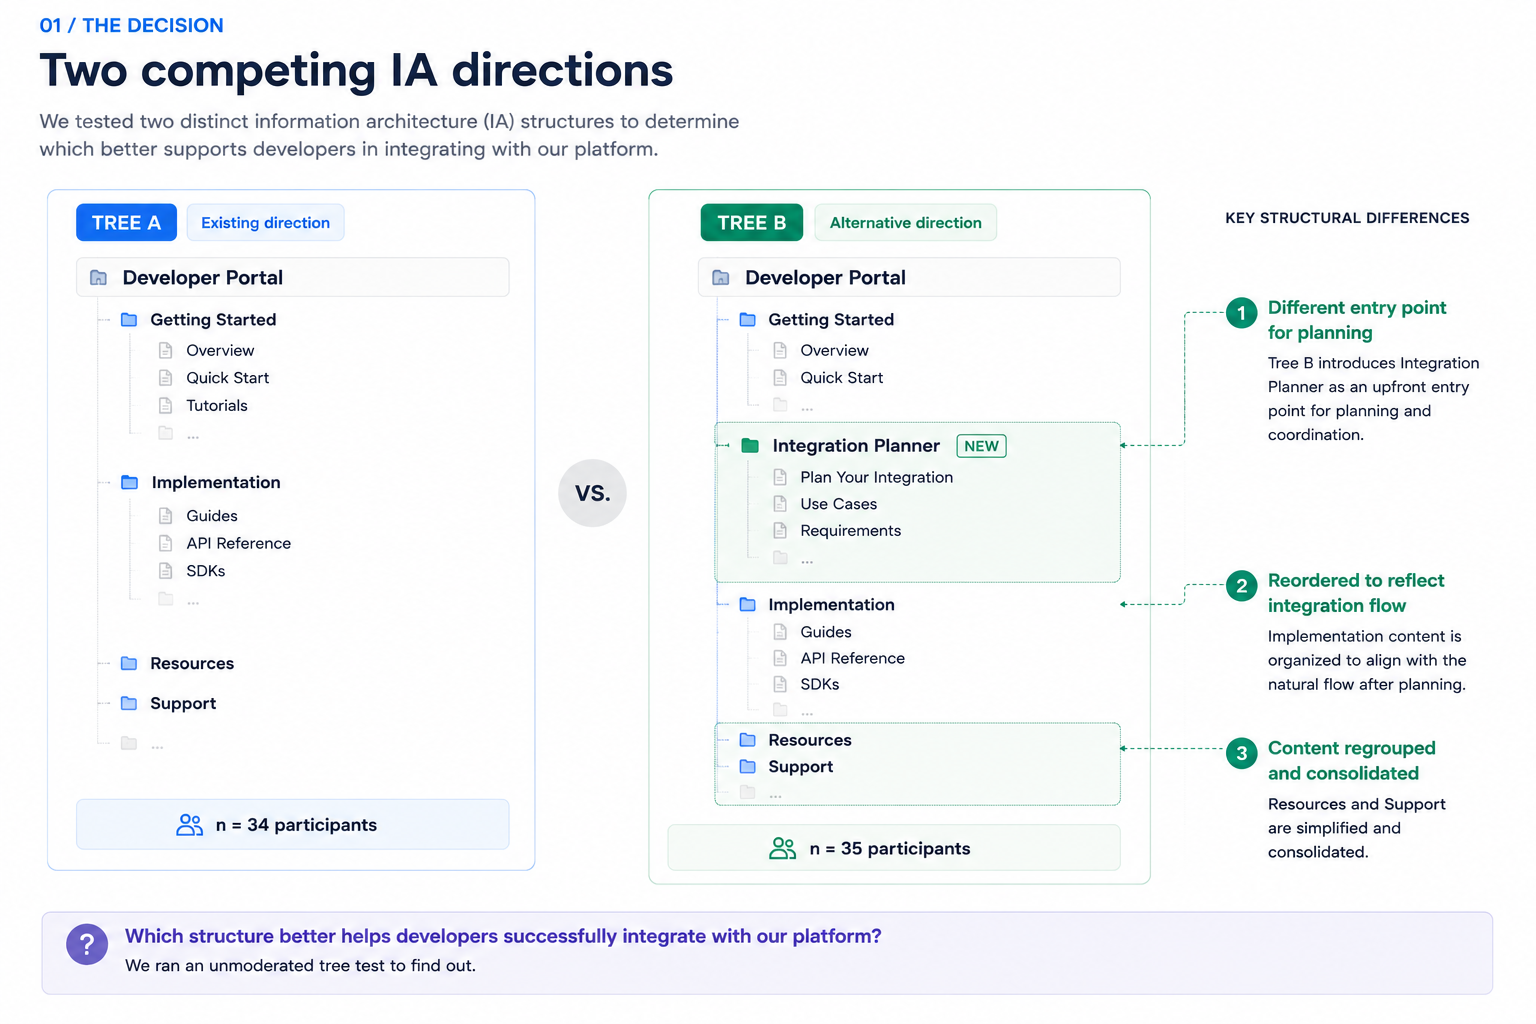Click 'Content regrouped and consolidated' heading

click(x=1351, y=761)
